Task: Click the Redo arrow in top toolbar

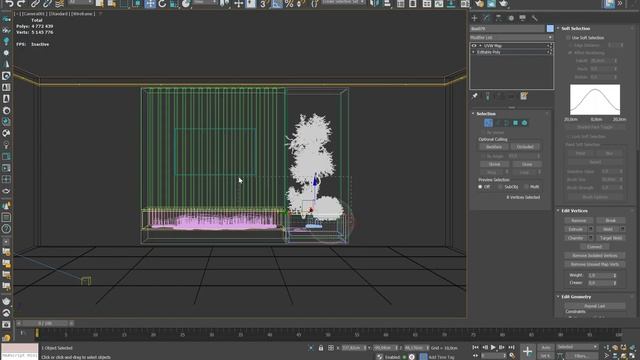Action: click(21, 4)
